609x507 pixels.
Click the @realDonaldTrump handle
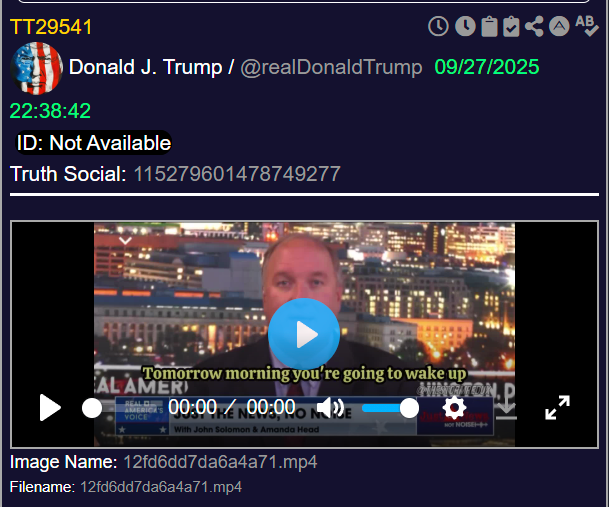(x=331, y=67)
